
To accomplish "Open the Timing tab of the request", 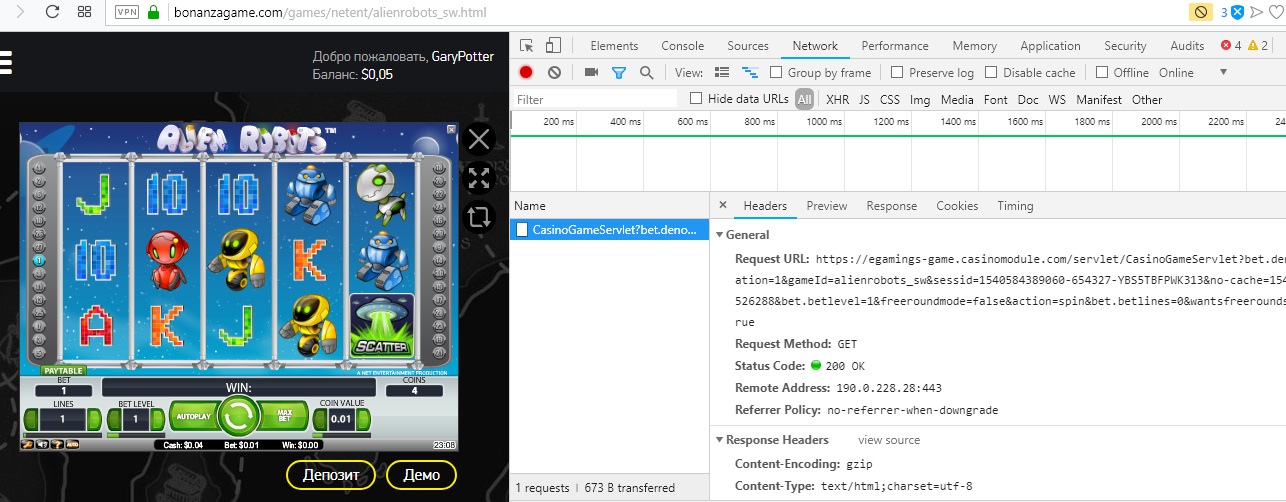I will click(1015, 206).
